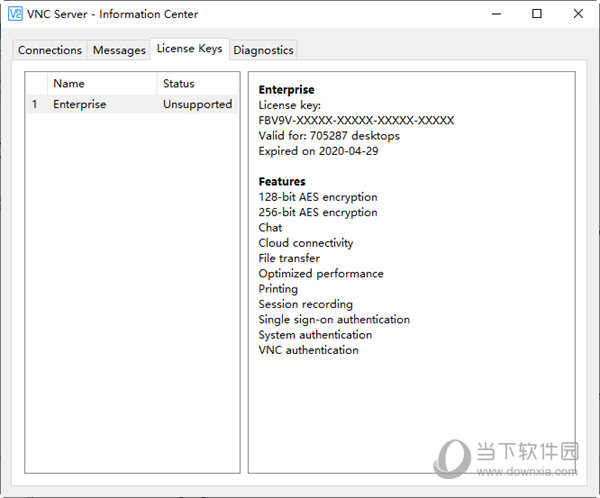Switch to the Connections tab
The height and width of the screenshot is (498, 600).
50,50
